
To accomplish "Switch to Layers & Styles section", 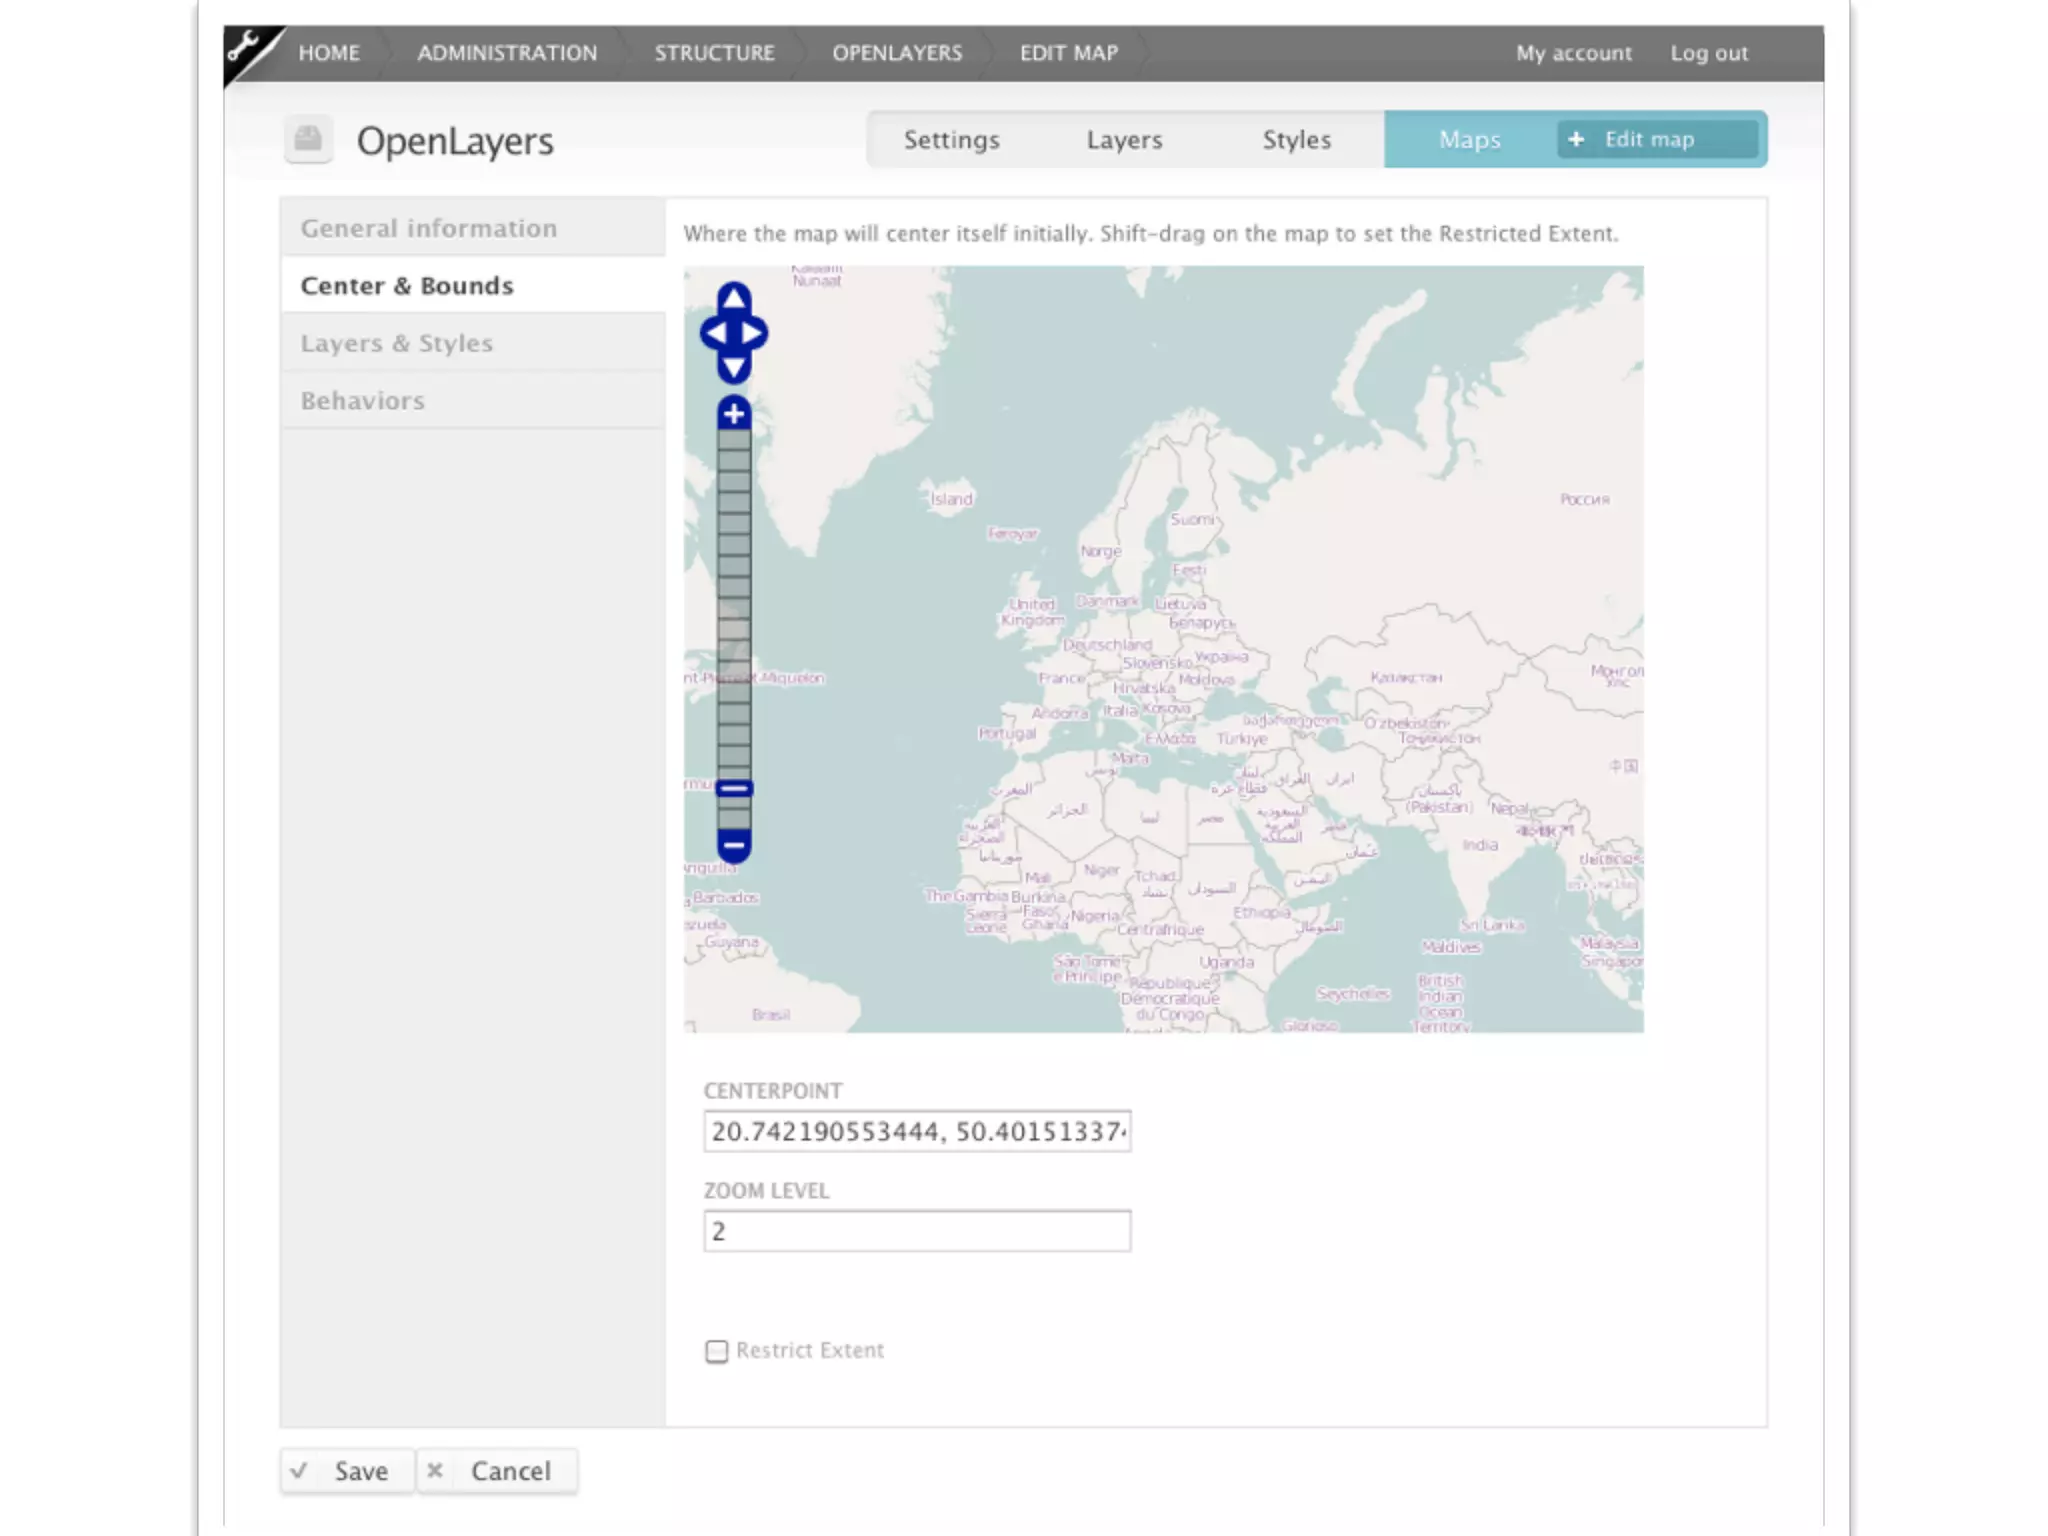I will [x=396, y=343].
